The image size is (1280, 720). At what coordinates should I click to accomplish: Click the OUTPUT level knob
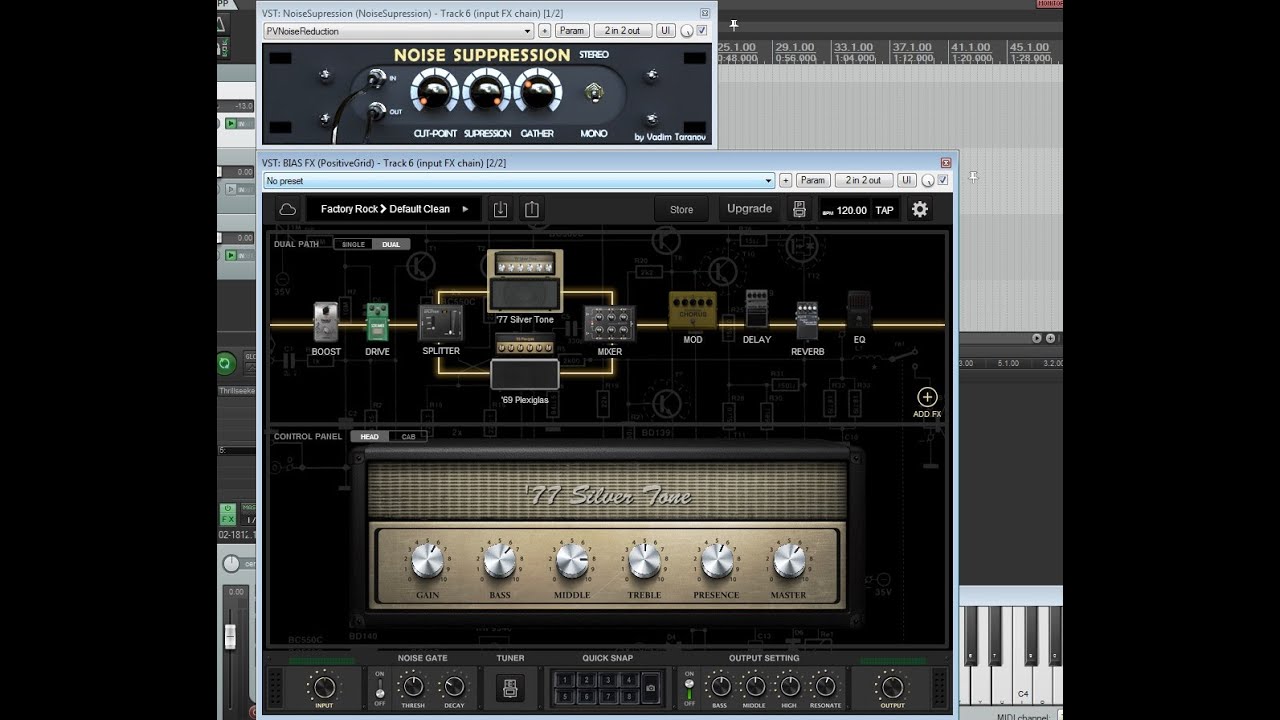[891, 686]
